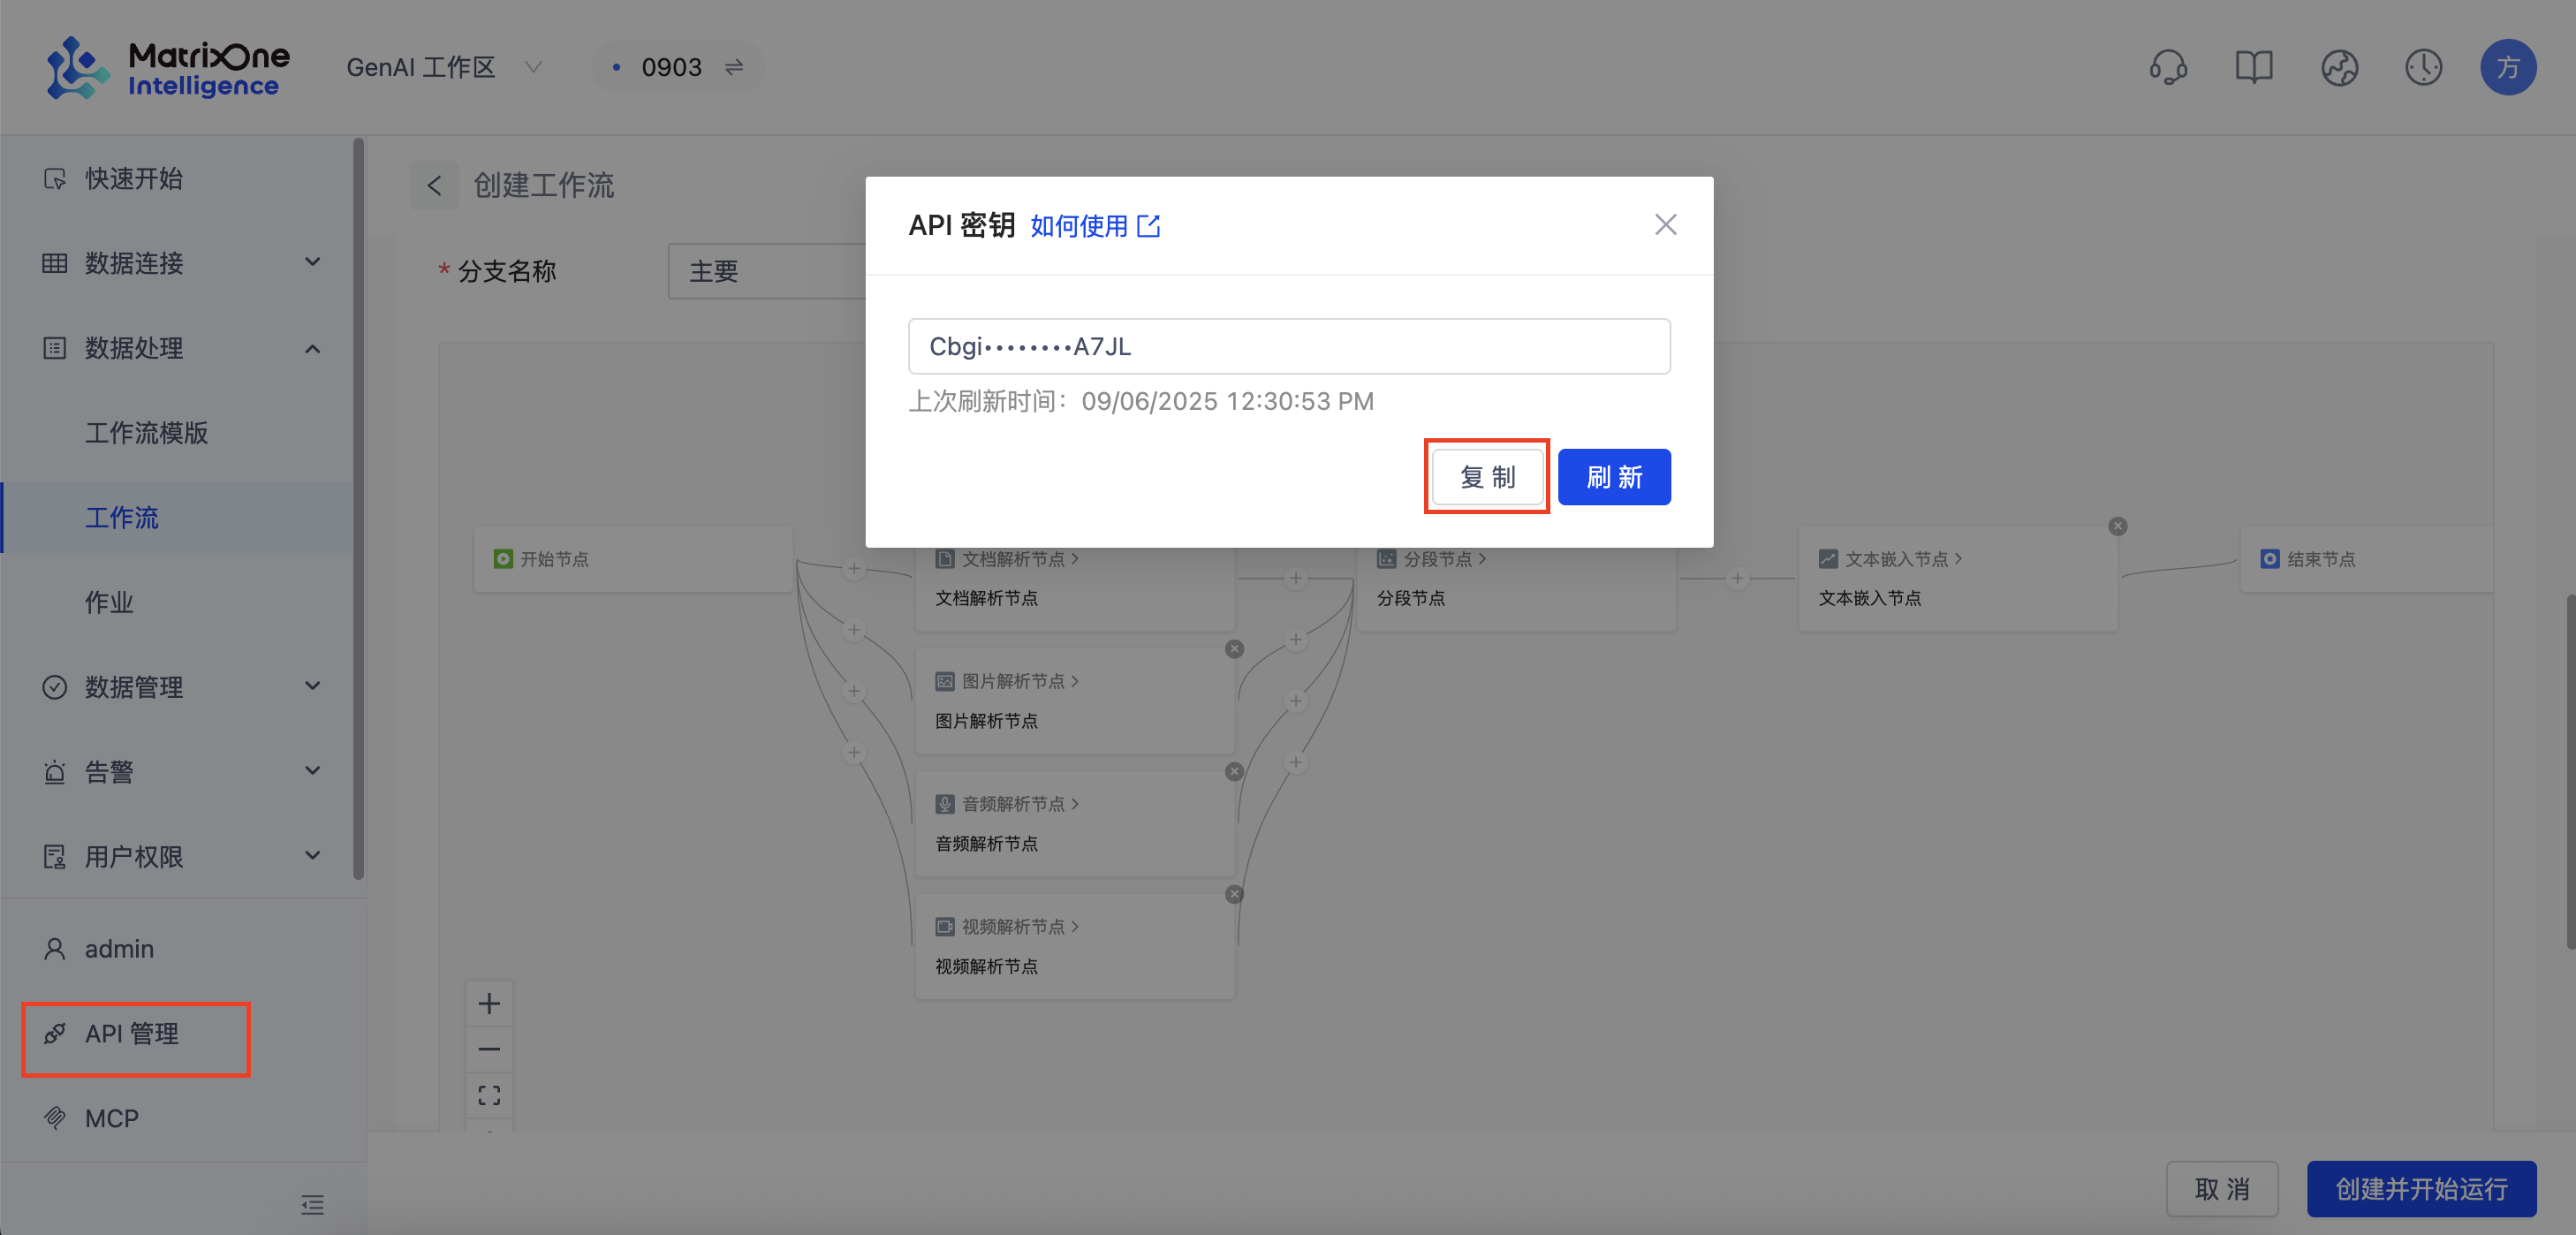Click the masked API key field
Image resolution: width=2576 pixels, height=1235 pixels.
coord(1288,346)
